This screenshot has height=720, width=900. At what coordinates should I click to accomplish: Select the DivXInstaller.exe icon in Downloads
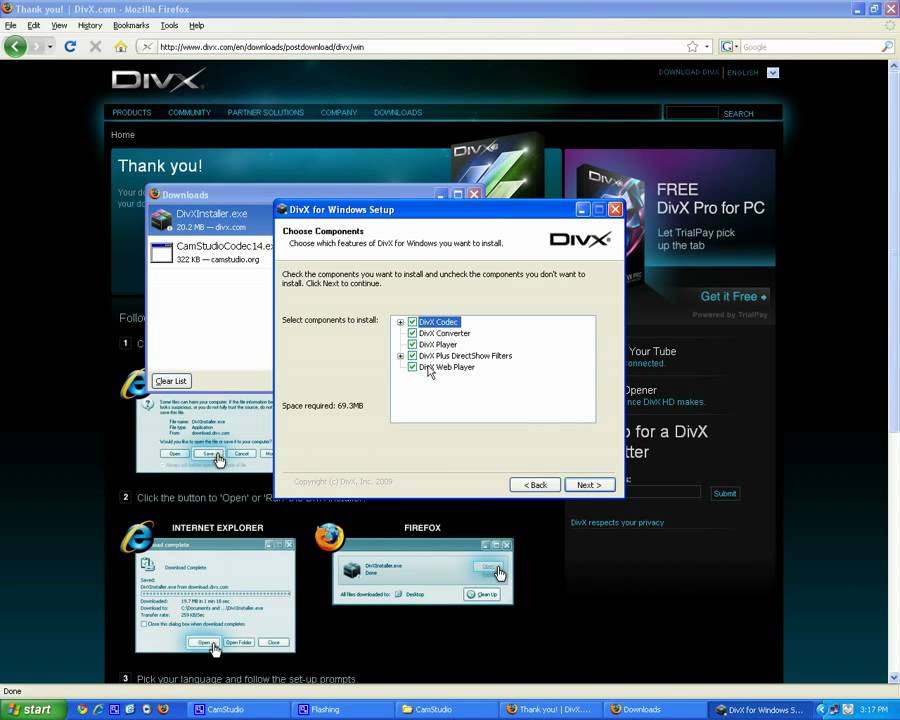[x=161, y=219]
